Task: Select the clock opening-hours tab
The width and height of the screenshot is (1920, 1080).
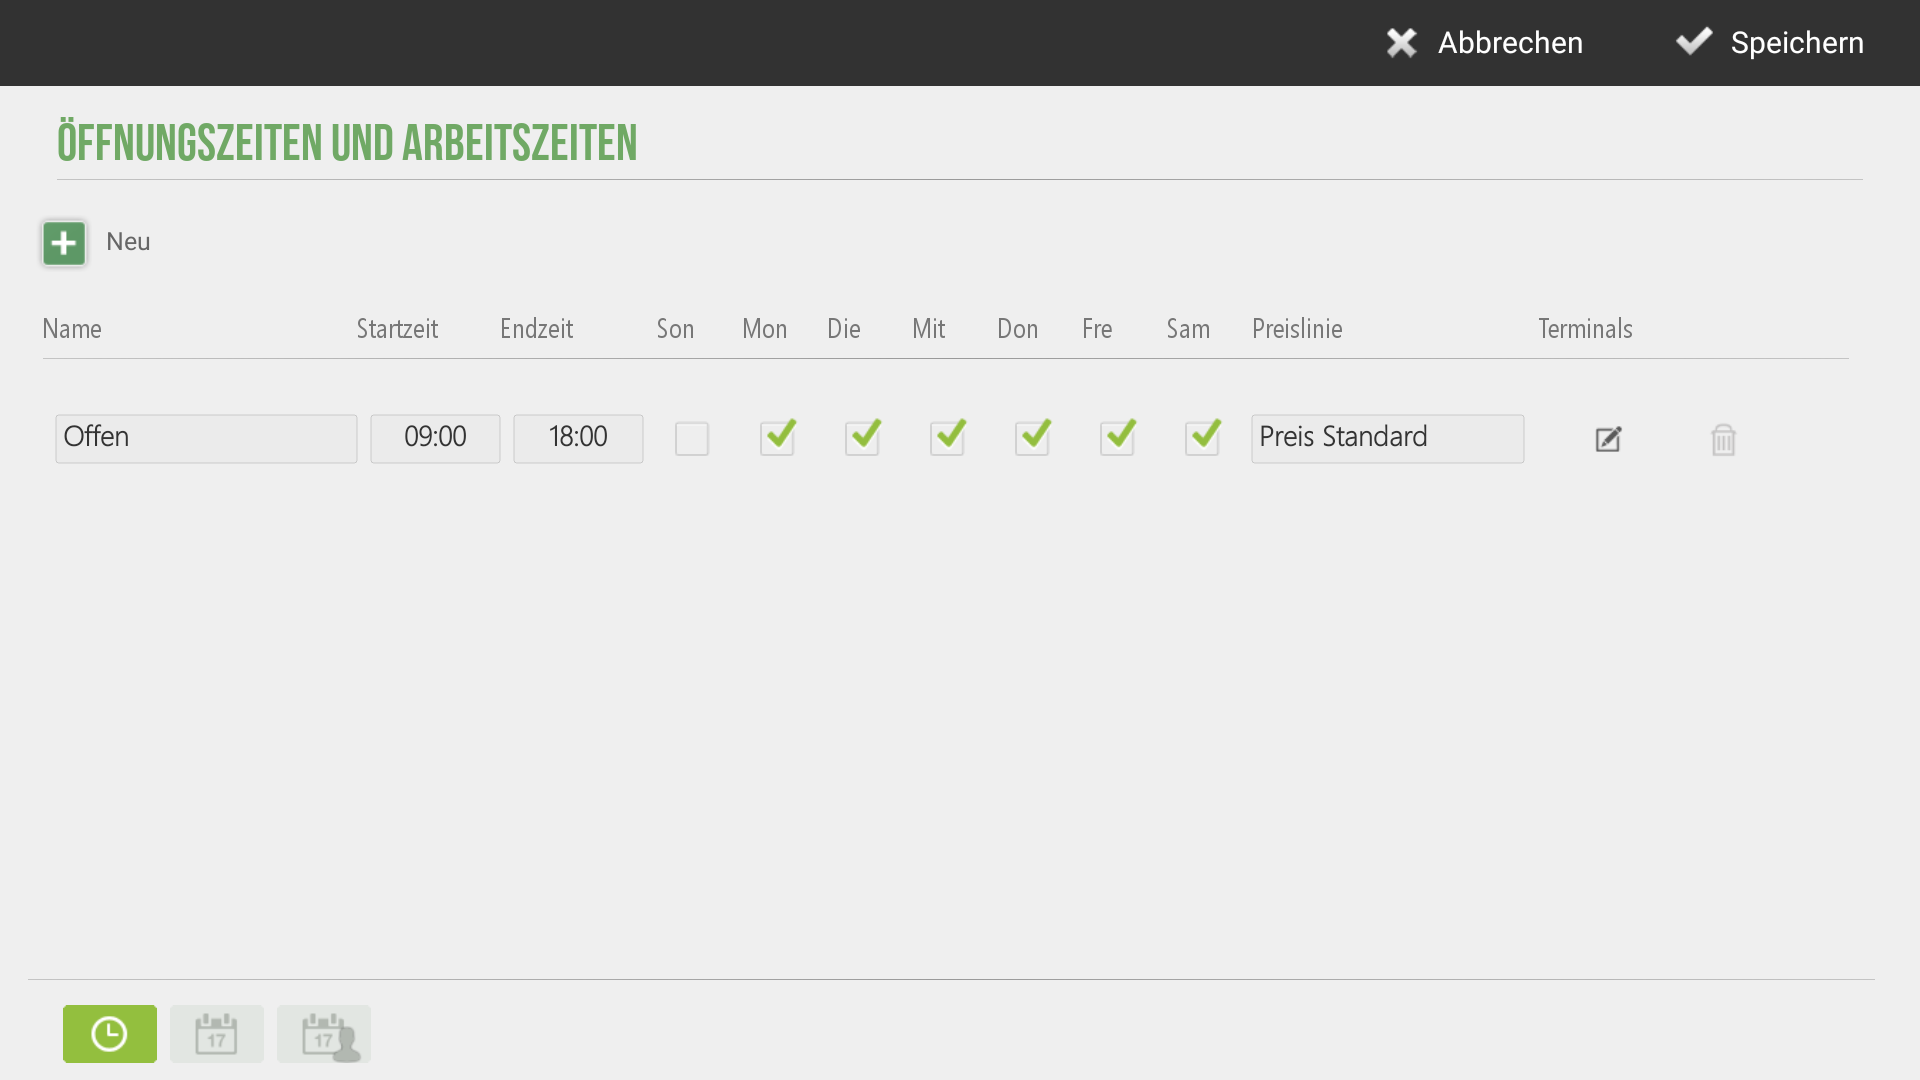Action: (110, 1034)
